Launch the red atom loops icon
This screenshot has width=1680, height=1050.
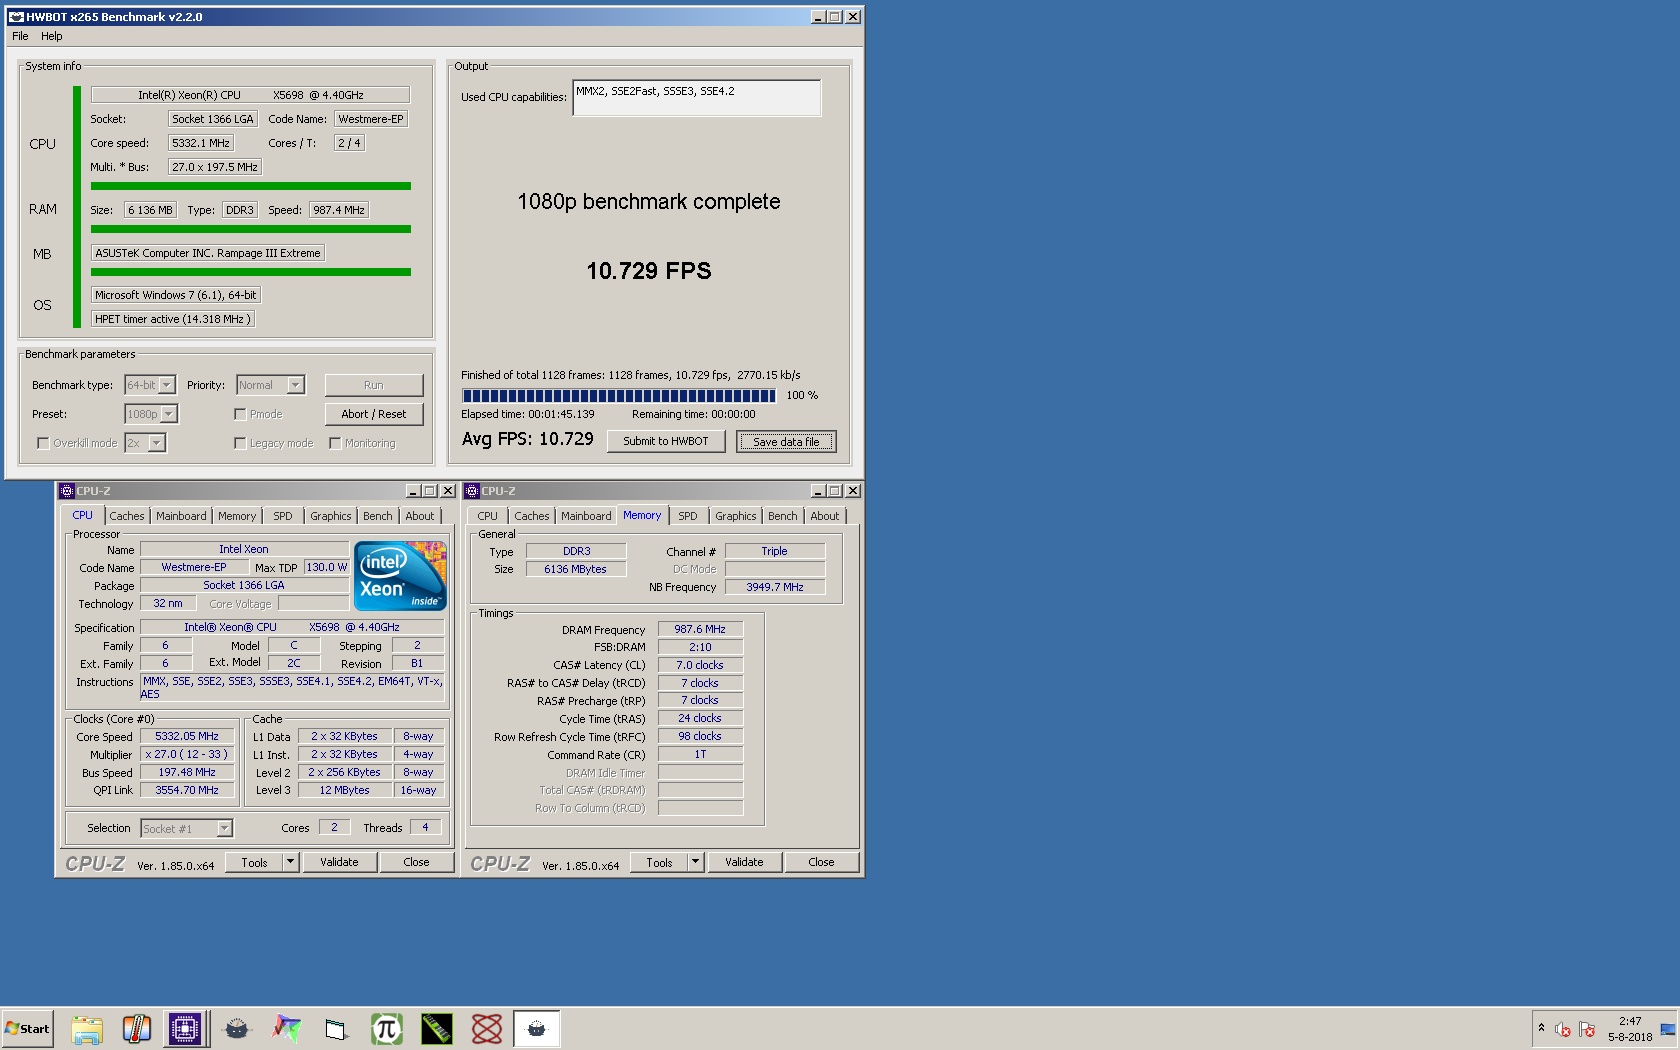tap(486, 1028)
